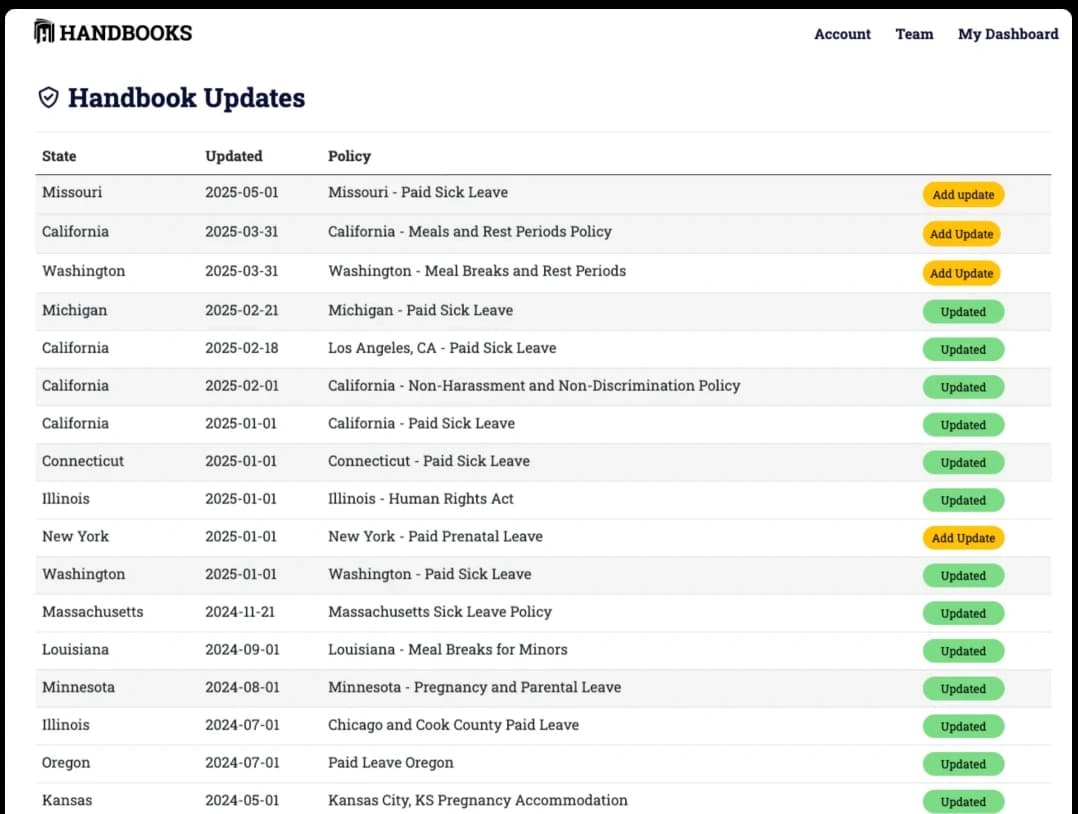The height and width of the screenshot is (814, 1078).
Task: Open the Team page
Action: [914, 34]
